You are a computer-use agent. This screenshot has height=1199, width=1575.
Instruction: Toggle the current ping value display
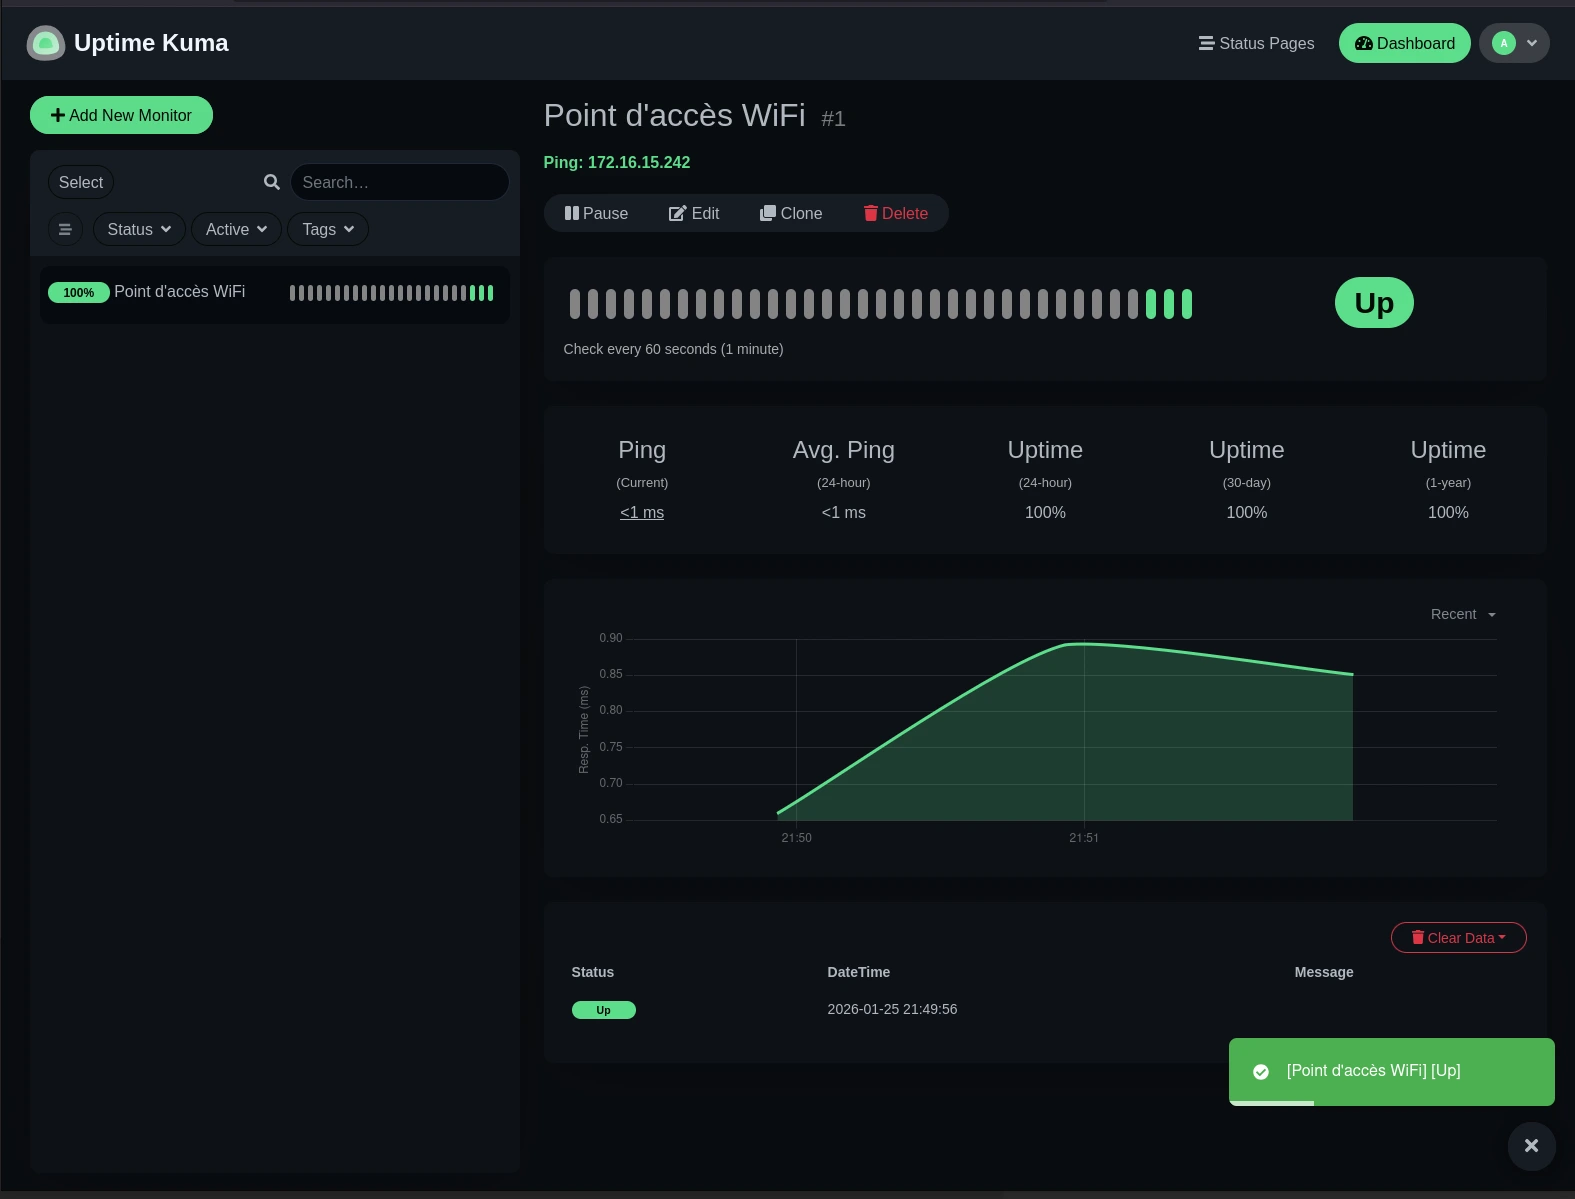(x=642, y=512)
